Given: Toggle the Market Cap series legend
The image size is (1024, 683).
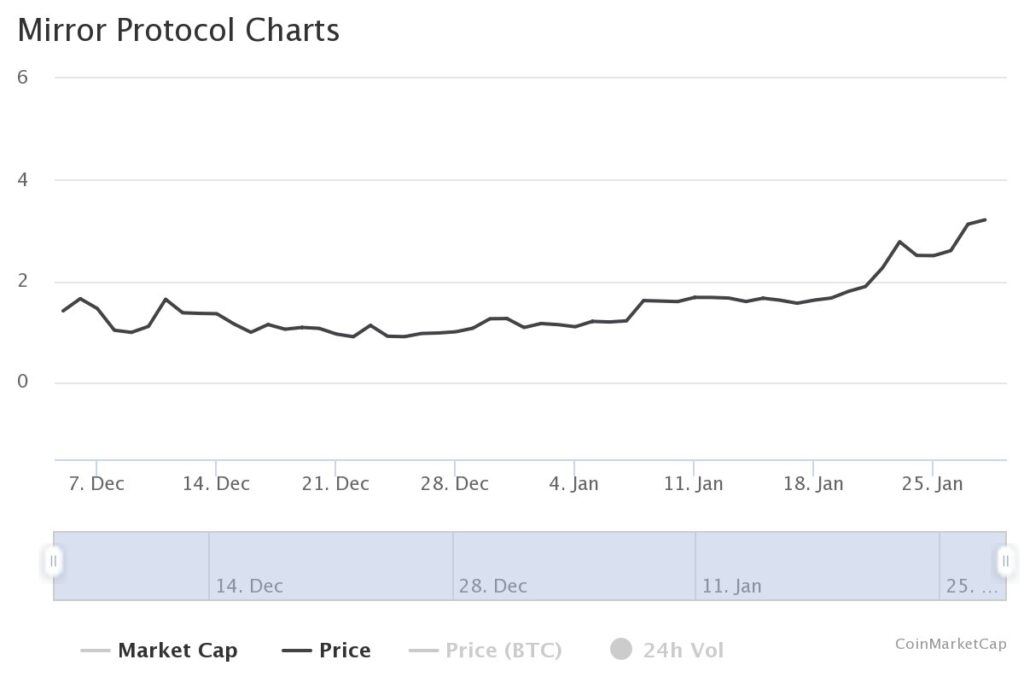Looking at the screenshot, I should pos(177,651).
